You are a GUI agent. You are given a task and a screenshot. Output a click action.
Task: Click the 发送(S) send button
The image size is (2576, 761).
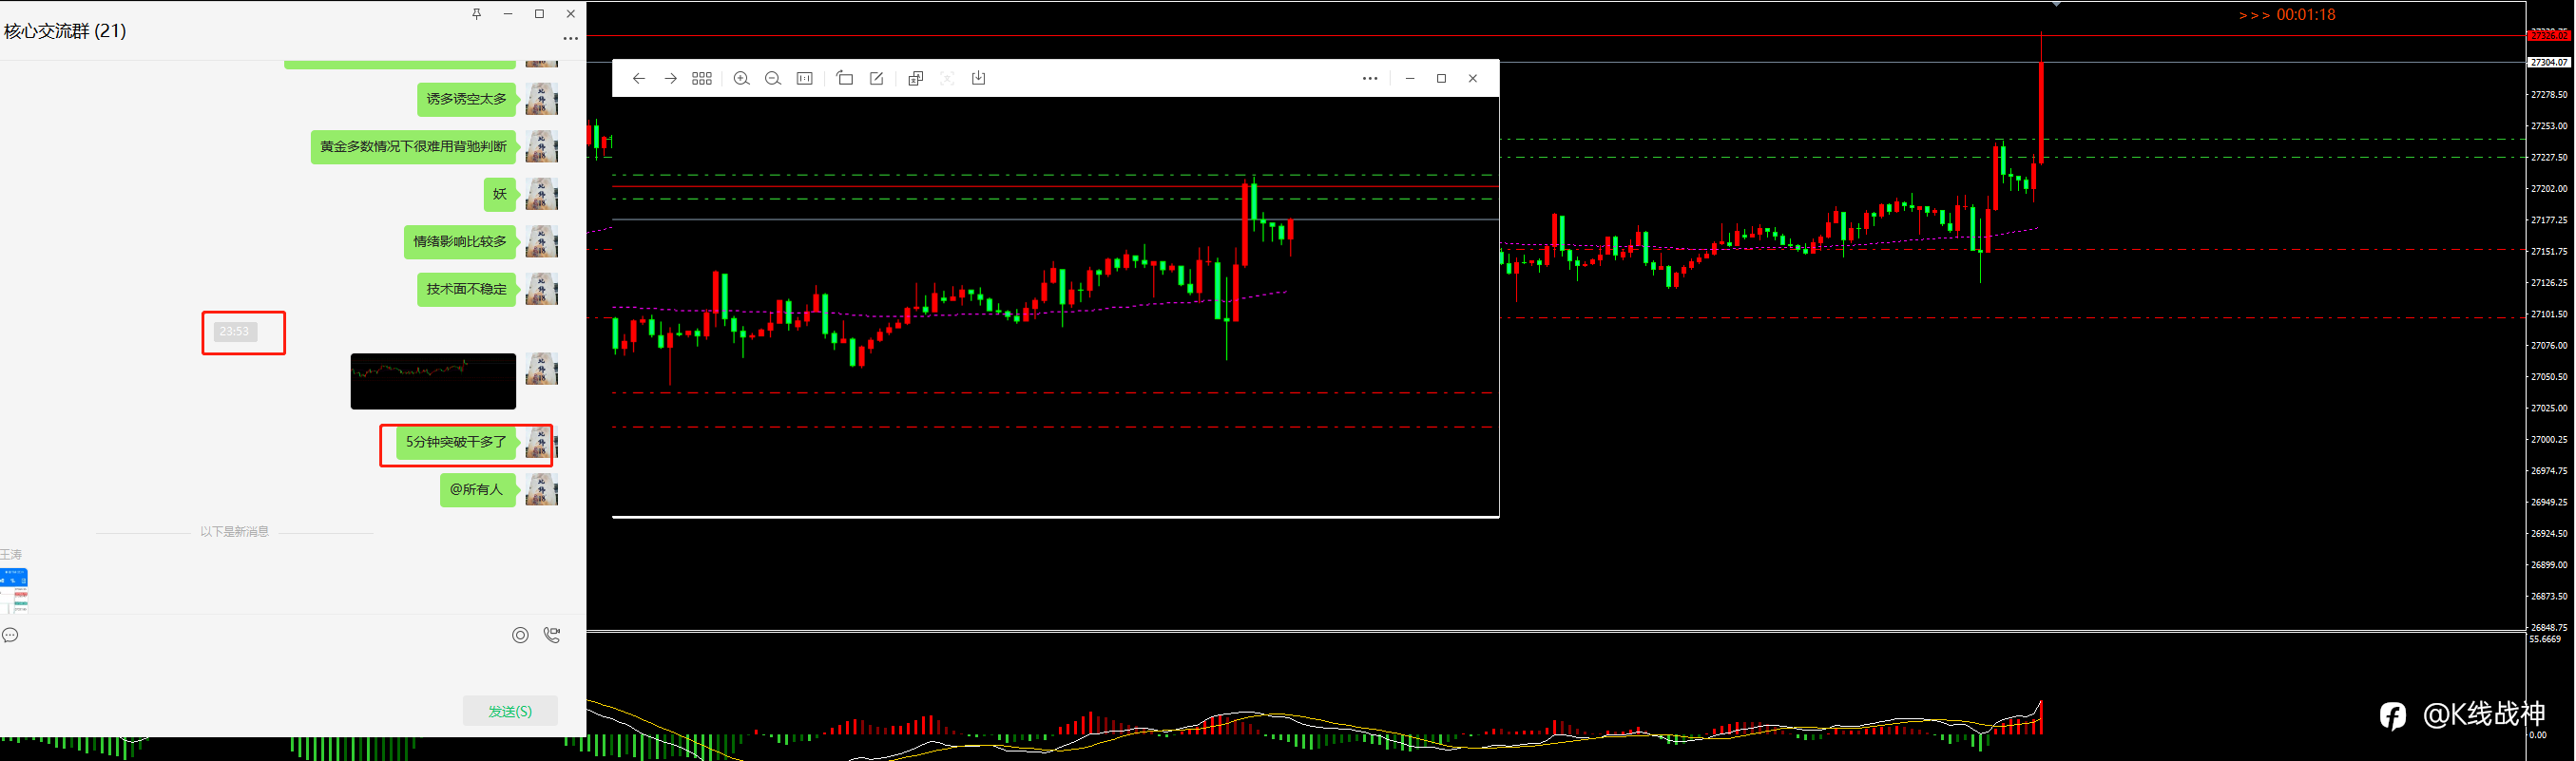click(x=510, y=711)
